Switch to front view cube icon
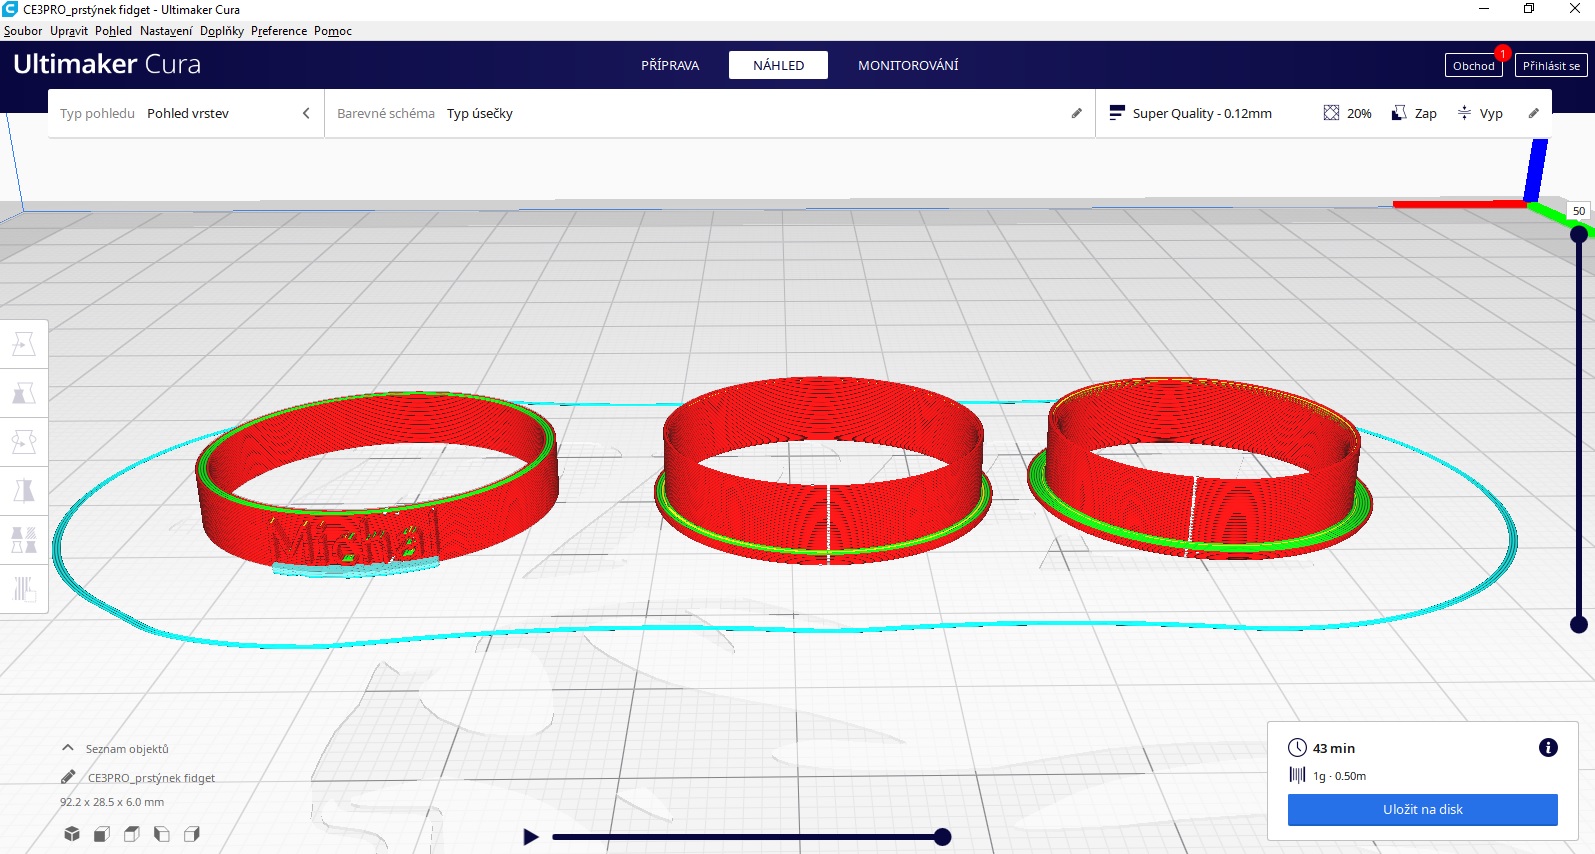 tap(102, 833)
